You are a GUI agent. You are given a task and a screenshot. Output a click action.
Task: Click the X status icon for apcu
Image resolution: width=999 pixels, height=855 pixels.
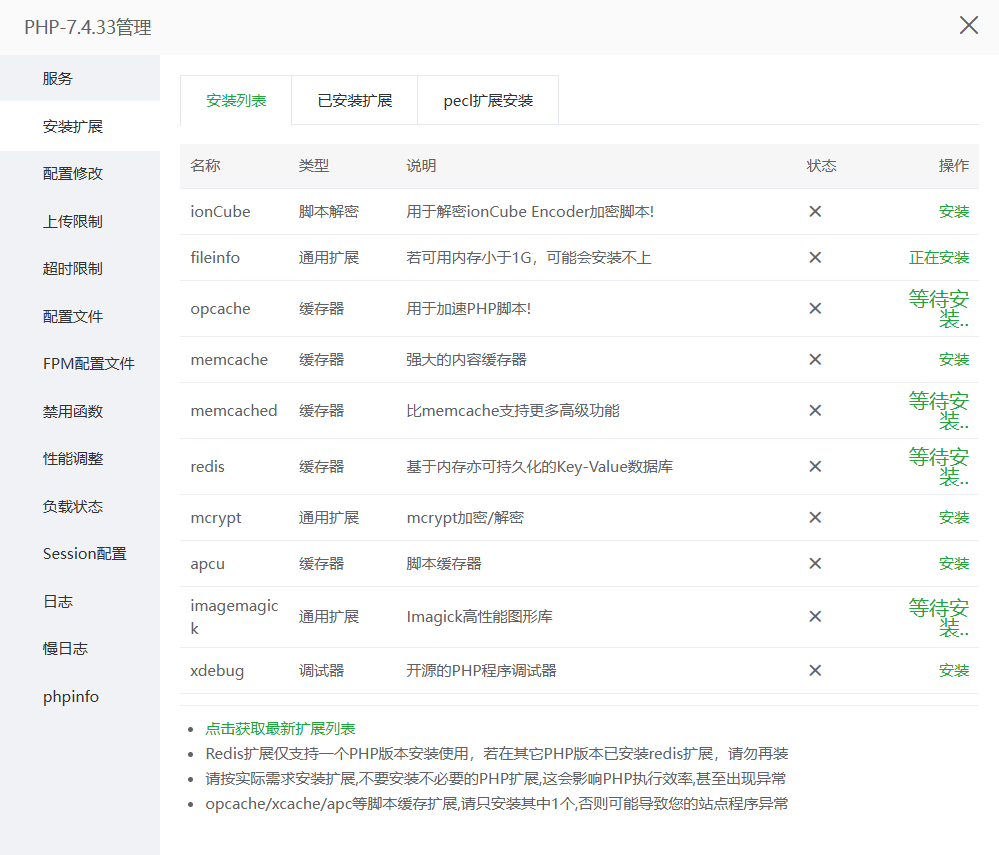coord(815,564)
